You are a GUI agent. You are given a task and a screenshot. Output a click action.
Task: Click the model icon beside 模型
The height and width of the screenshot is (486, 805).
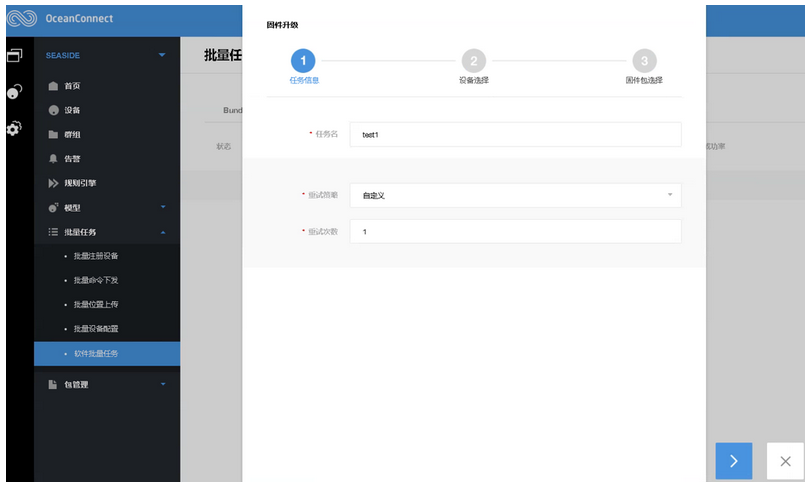(x=53, y=207)
